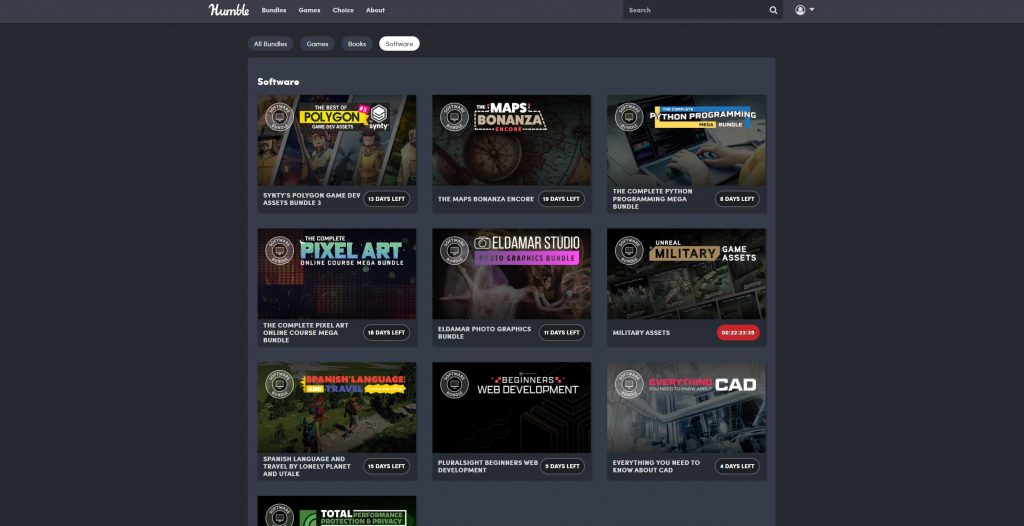The height and width of the screenshot is (526, 1024).
Task: Open the Total Performance Protection thumbnail
Action: click(336, 511)
